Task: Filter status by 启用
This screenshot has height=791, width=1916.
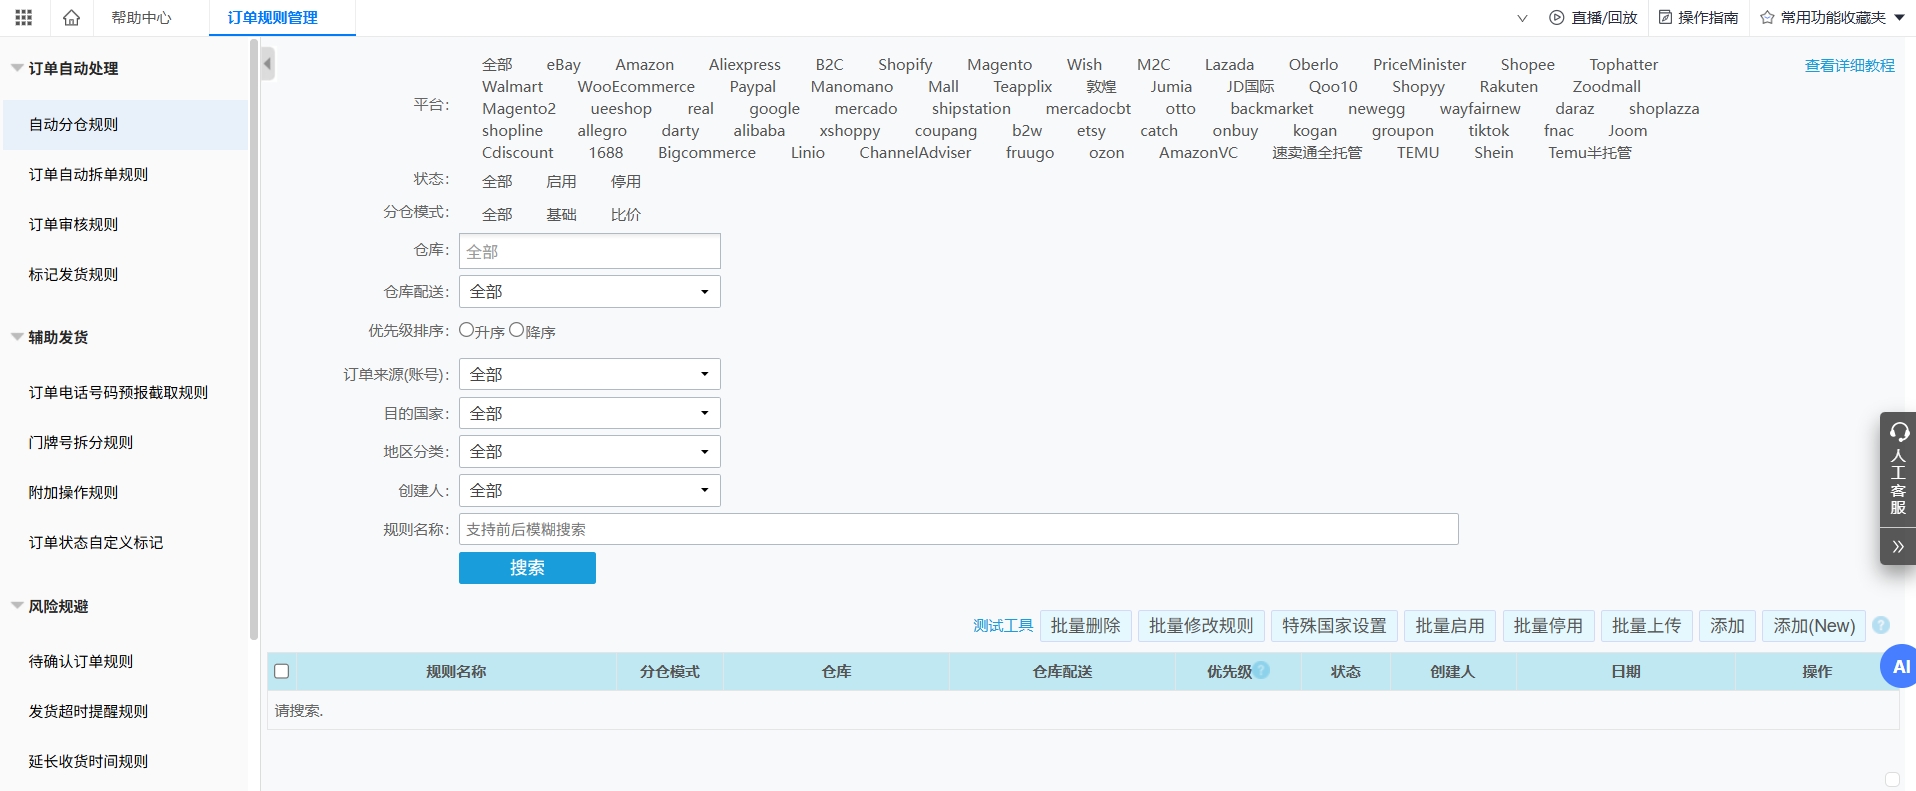Action: coord(561,181)
